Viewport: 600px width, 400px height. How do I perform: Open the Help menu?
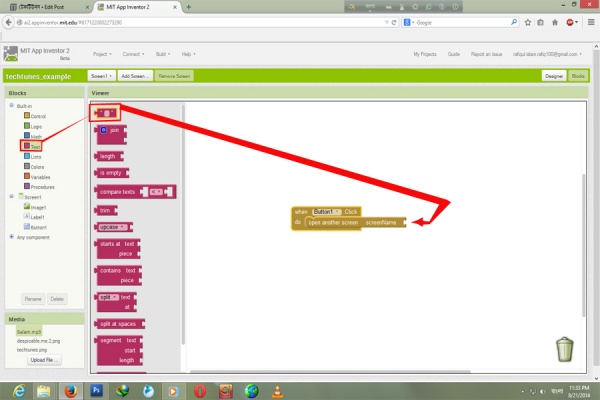point(188,54)
